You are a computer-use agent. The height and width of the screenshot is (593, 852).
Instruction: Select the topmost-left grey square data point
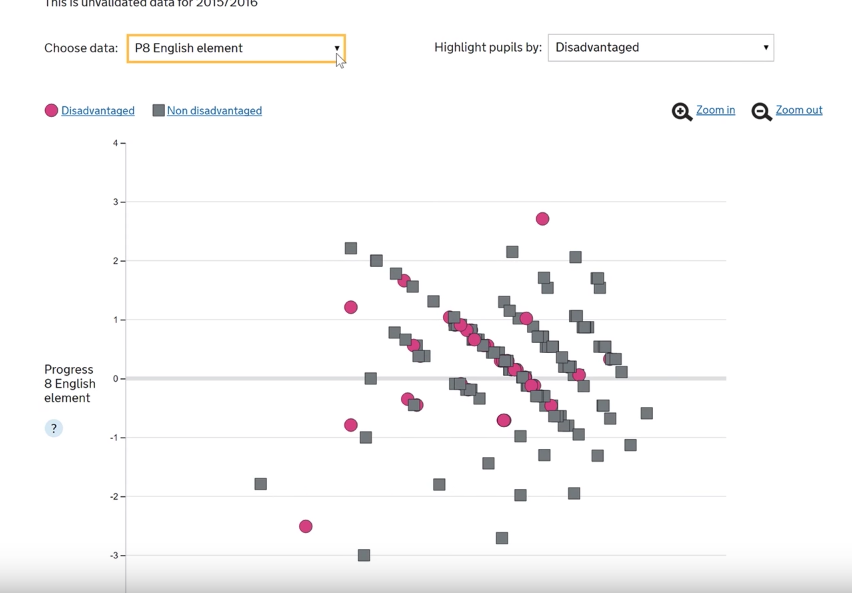(x=351, y=248)
